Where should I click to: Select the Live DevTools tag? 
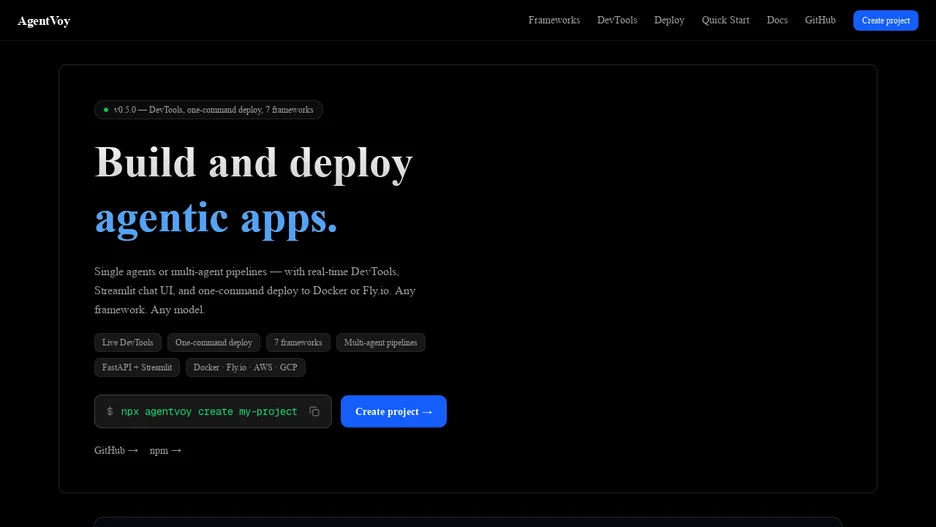[x=128, y=343]
